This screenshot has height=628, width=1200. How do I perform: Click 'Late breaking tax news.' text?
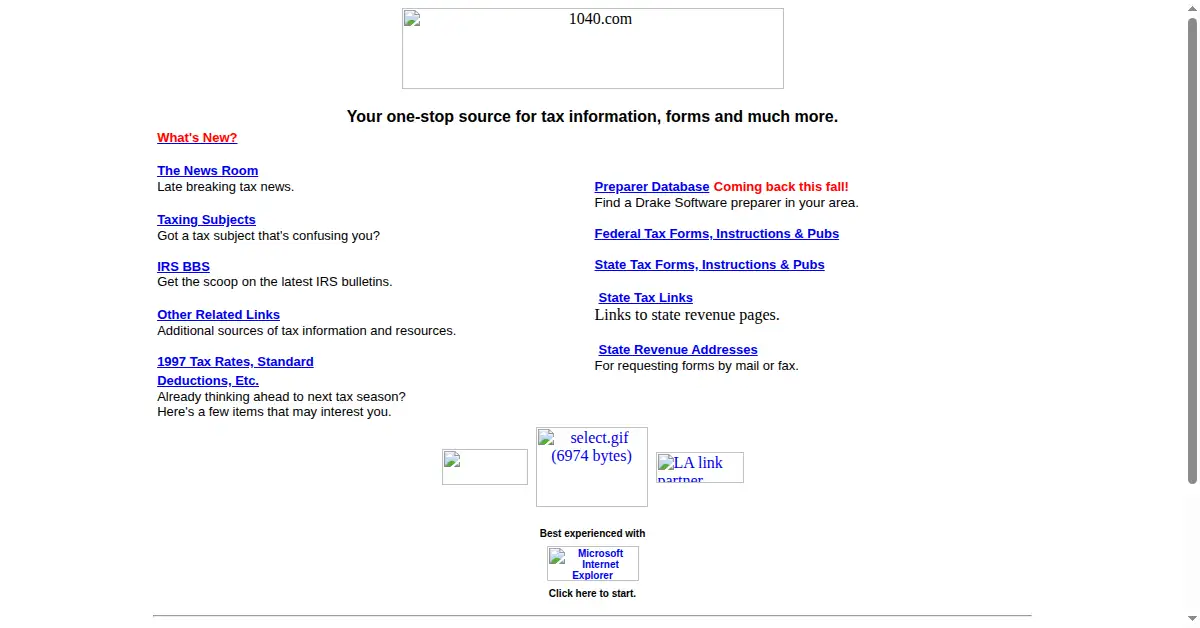tap(226, 187)
